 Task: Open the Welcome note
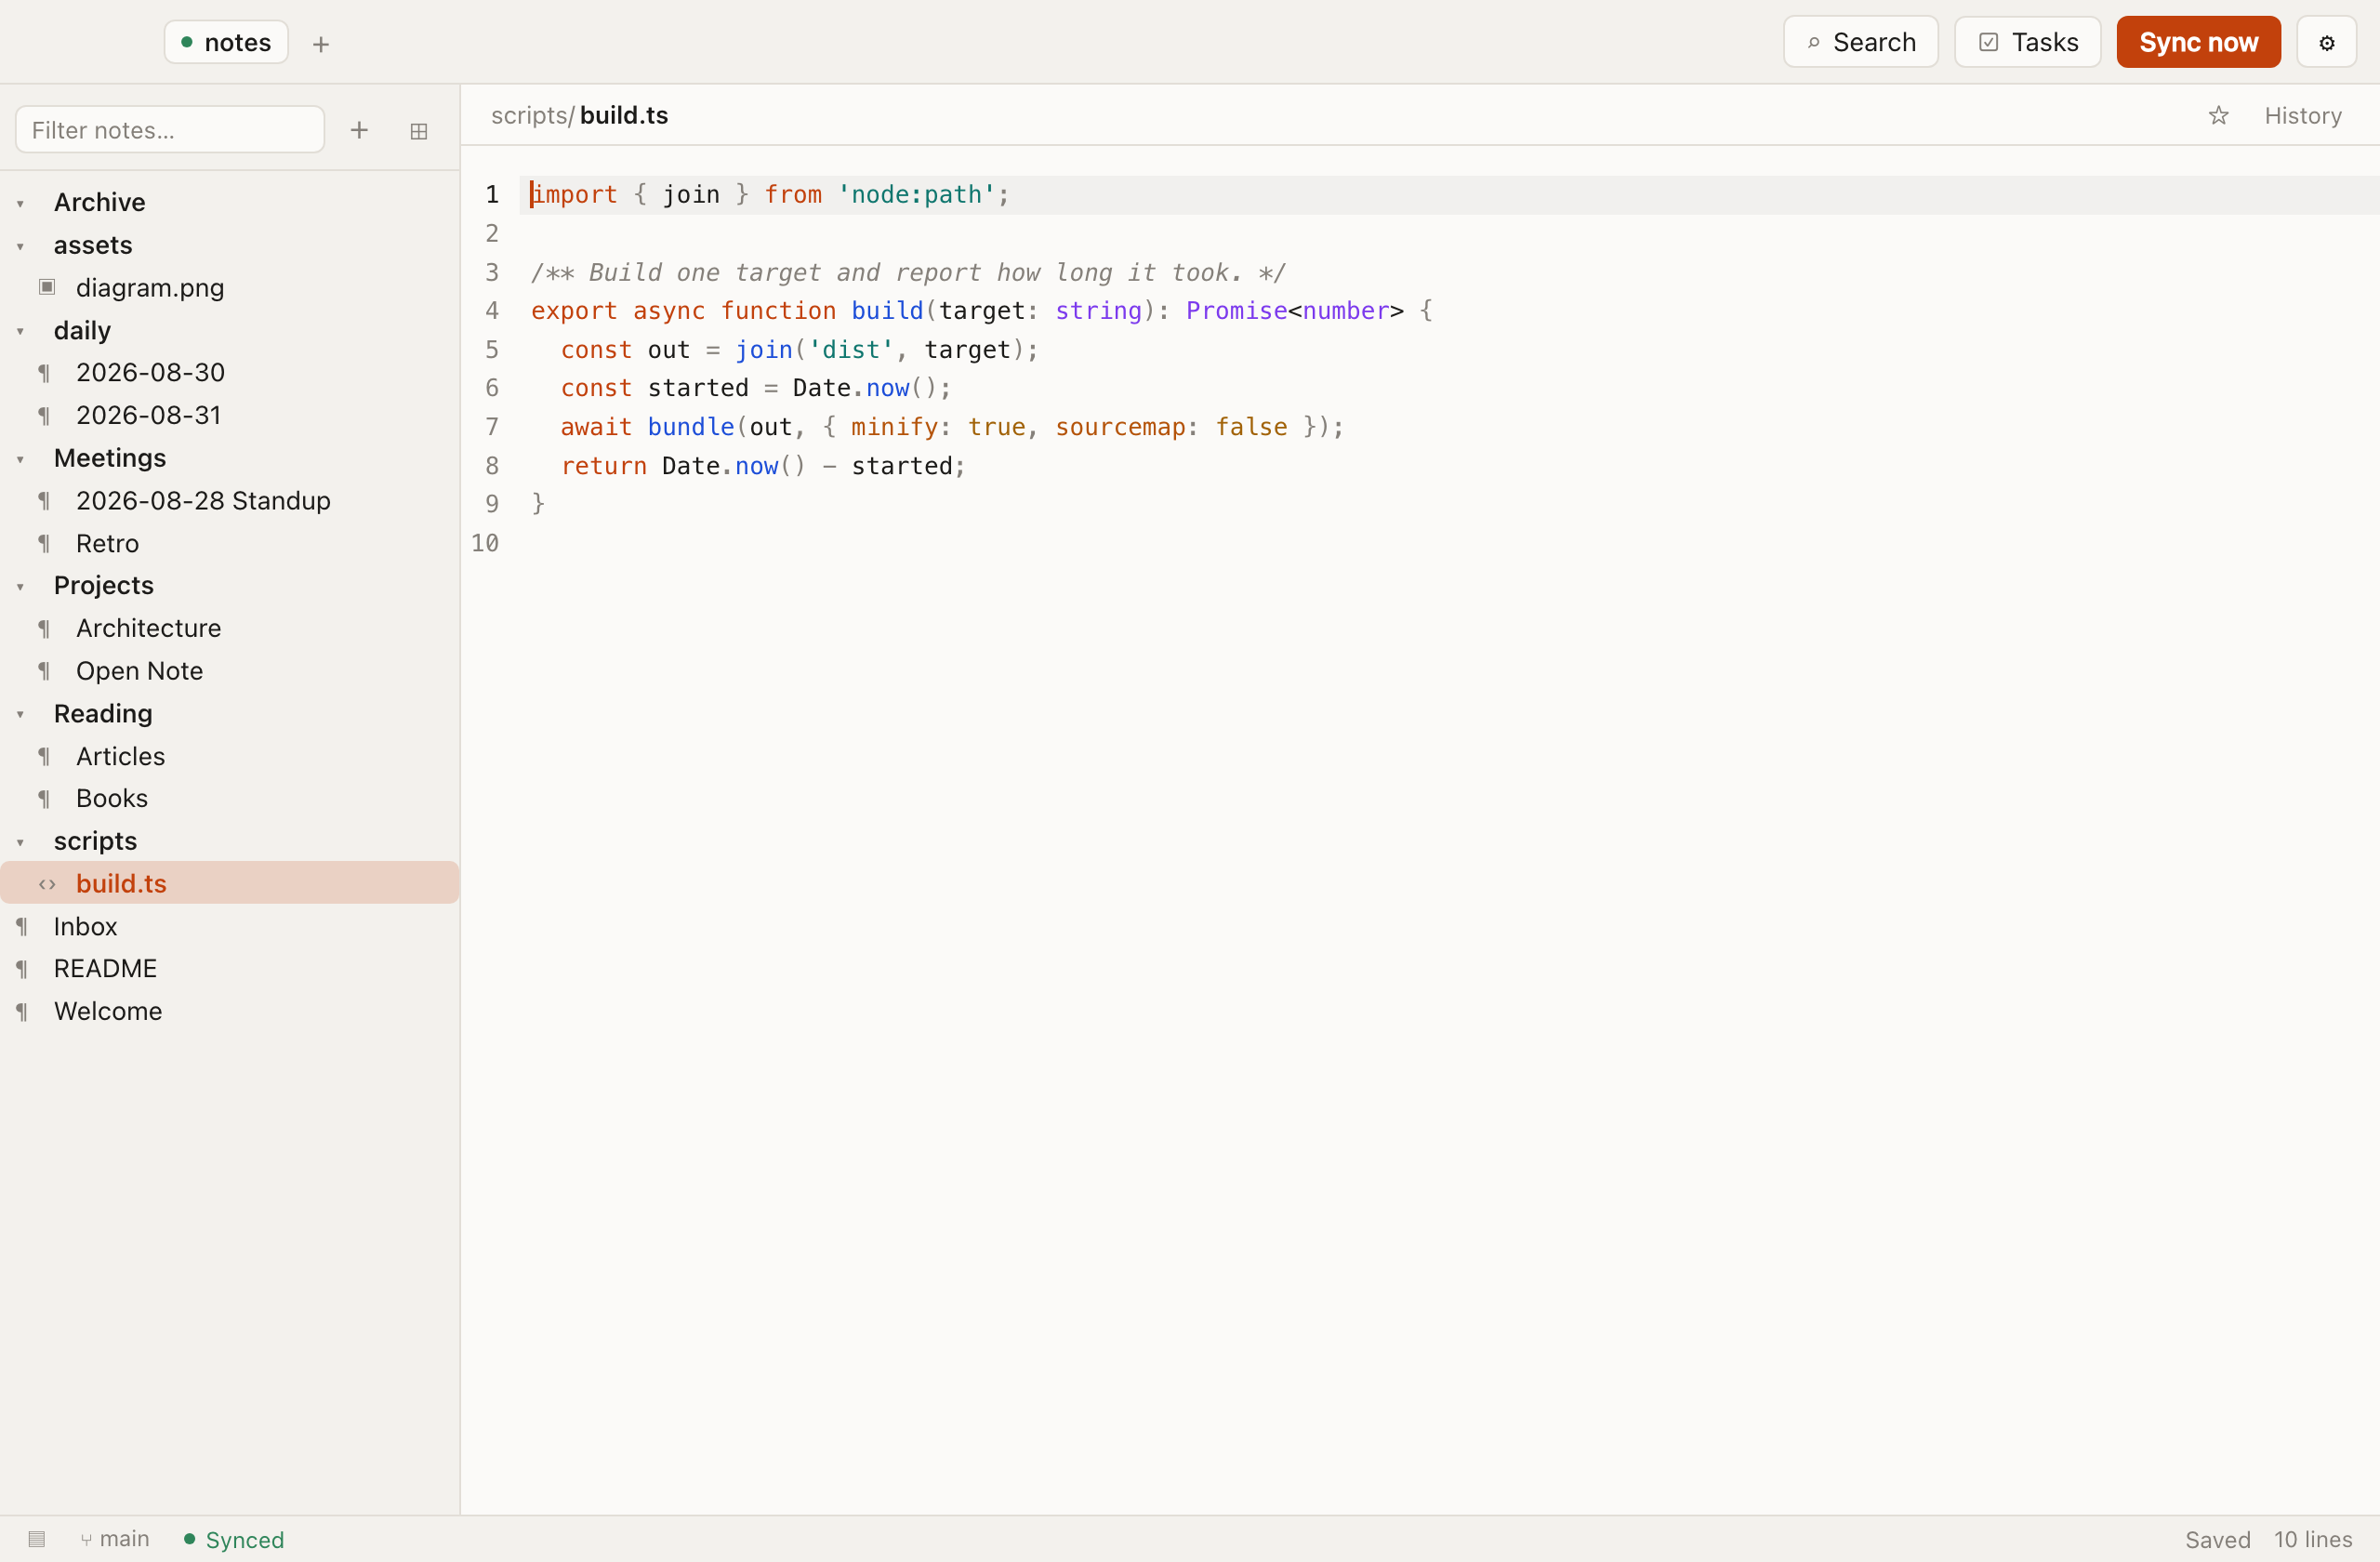230,1012
